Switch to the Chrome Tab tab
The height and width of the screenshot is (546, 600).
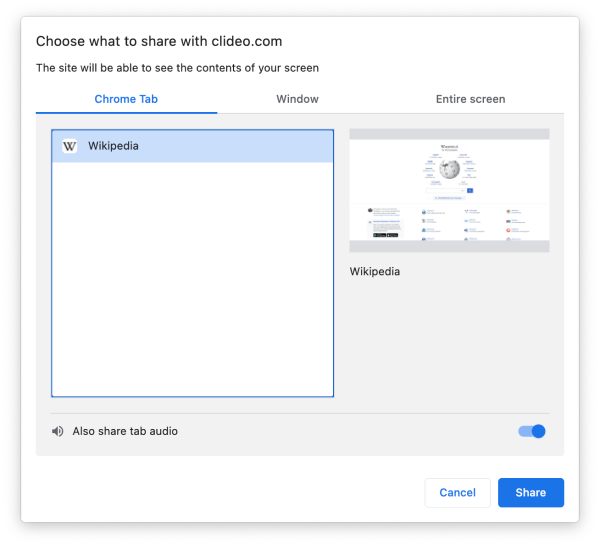point(126,99)
